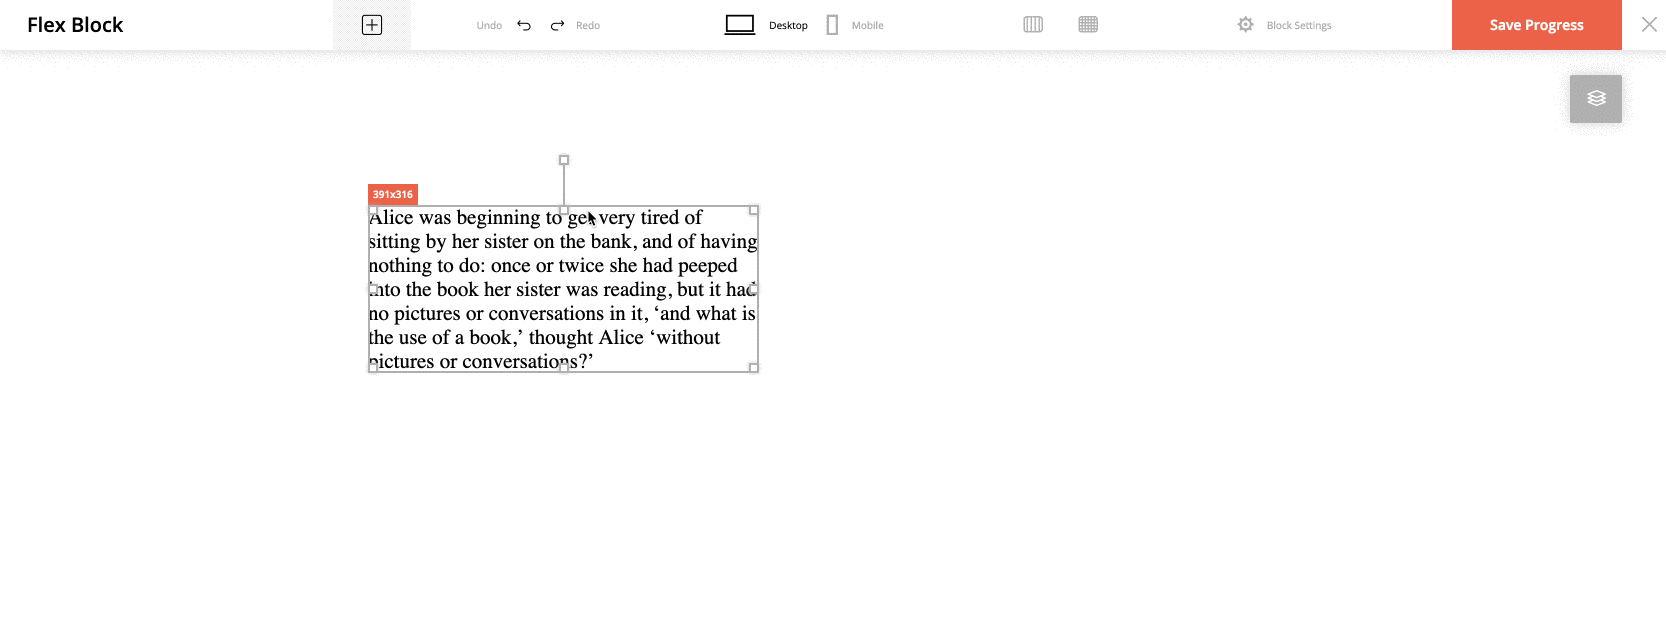Image resolution: width=1666 pixels, height=619 pixels.
Task: Click the left-middle handle of text block
Action: [x=373, y=289]
